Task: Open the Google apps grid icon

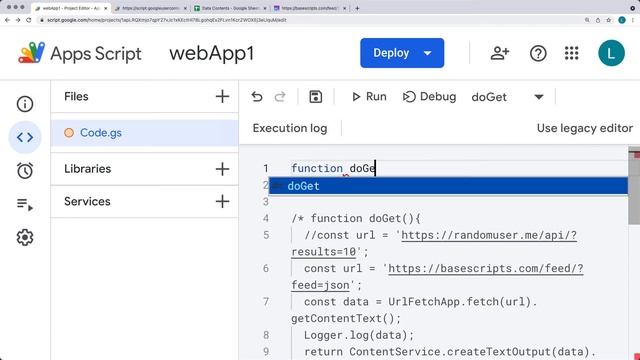Action: pos(571,53)
